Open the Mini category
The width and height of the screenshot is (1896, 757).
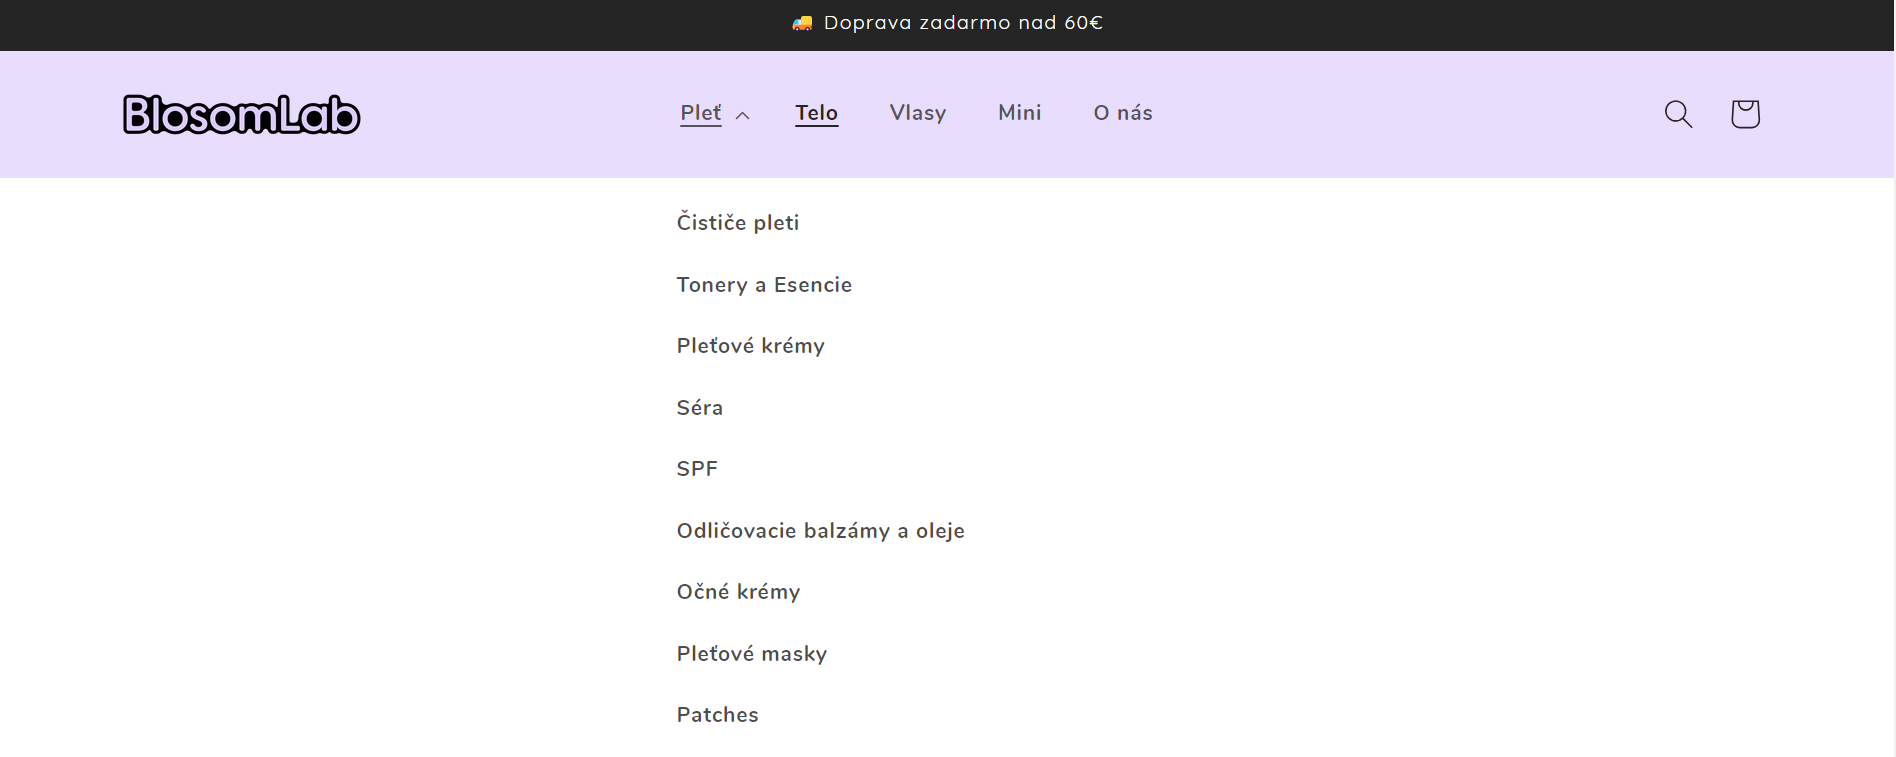pos(1019,113)
